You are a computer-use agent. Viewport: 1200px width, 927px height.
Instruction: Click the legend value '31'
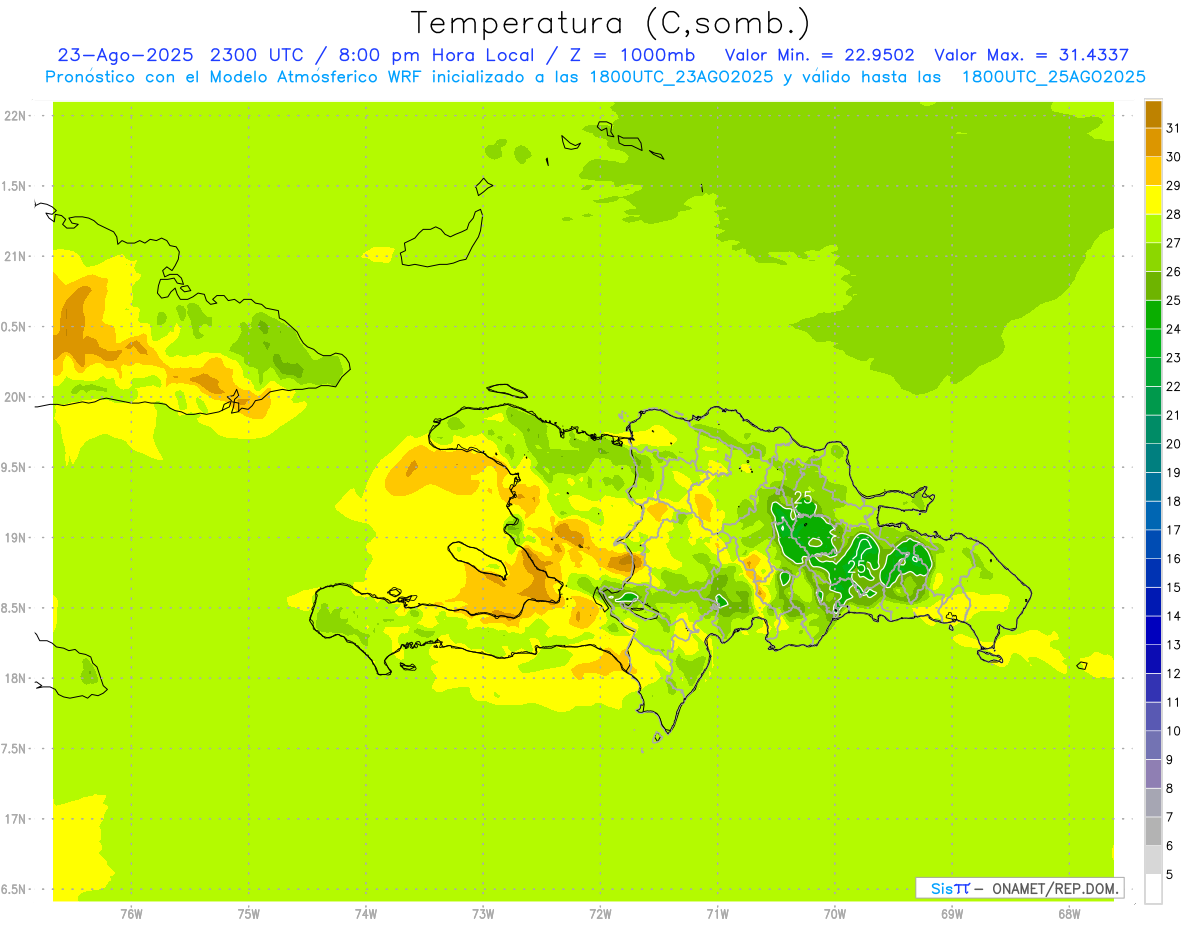[x=1174, y=128]
